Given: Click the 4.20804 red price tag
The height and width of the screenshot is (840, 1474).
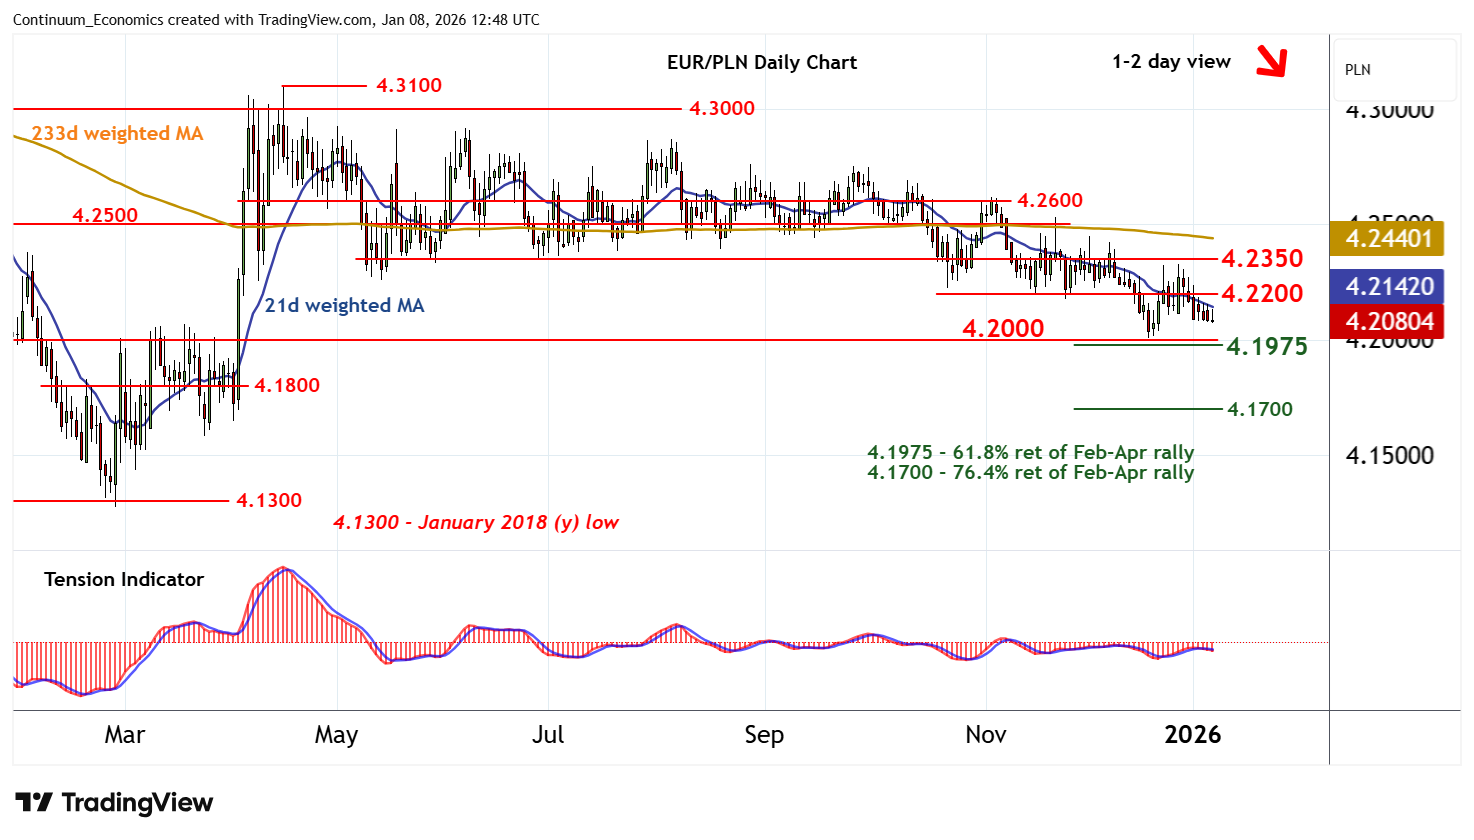Looking at the screenshot, I should click(x=1388, y=322).
